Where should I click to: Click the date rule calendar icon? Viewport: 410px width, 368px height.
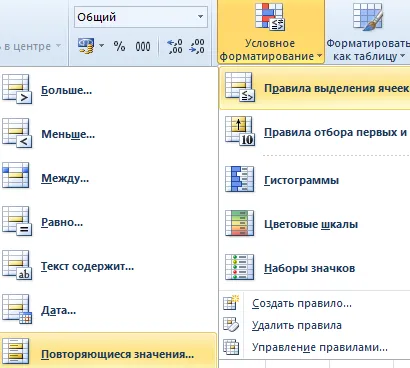[17, 309]
